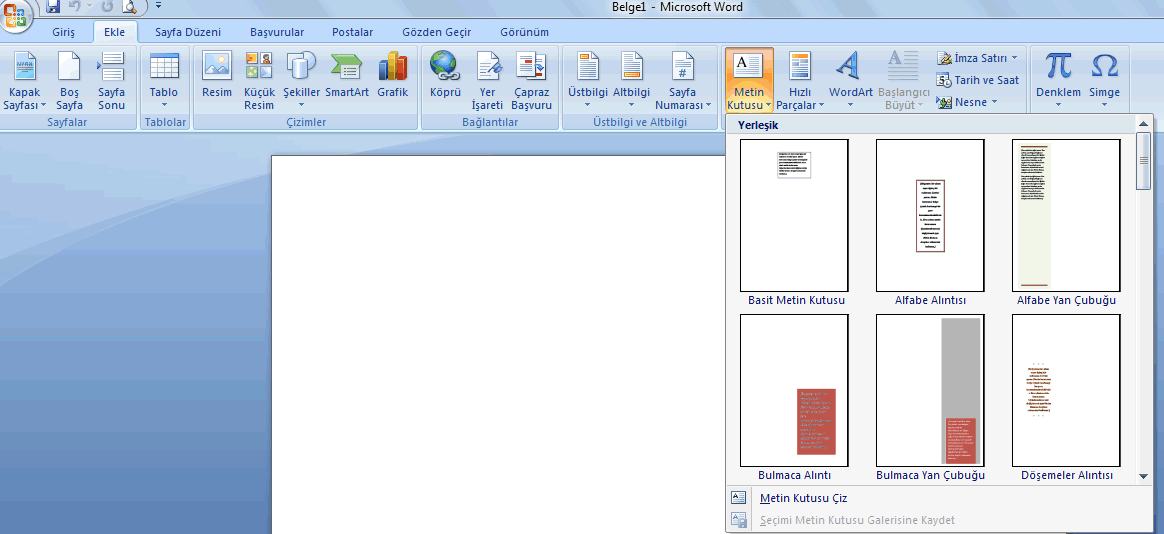Viewport: 1164px width, 534px height.
Task: Click the Office button
Action: point(14,13)
